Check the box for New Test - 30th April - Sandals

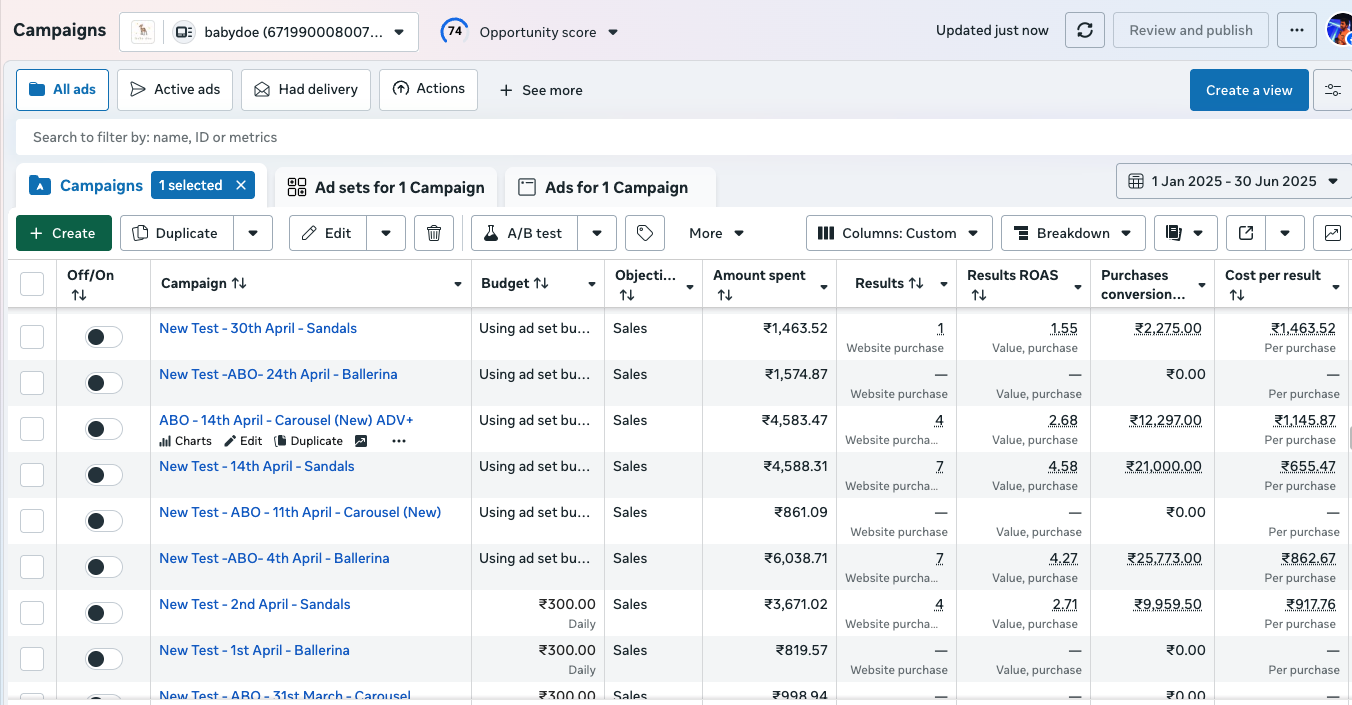pyautogui.click(x=32, y=337)
